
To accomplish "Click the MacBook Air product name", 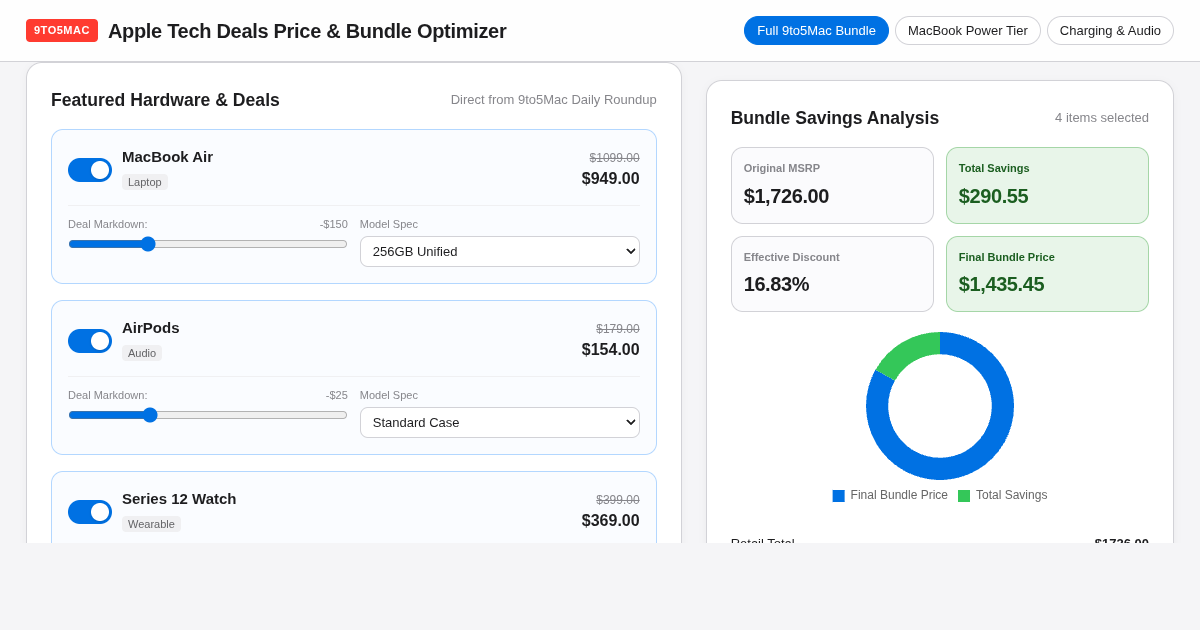I will [167, 157].
